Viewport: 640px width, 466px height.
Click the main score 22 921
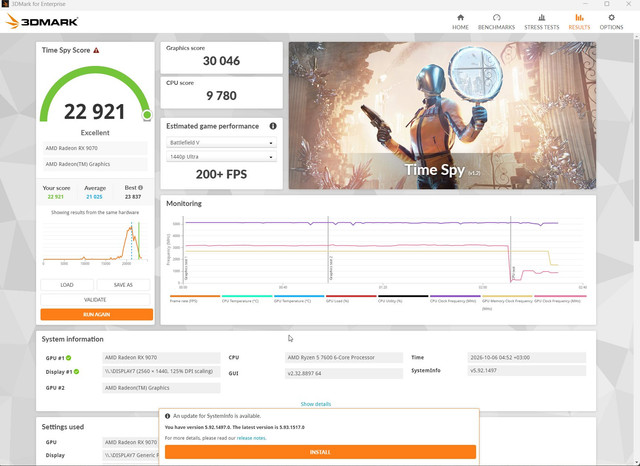pos(94,111)
